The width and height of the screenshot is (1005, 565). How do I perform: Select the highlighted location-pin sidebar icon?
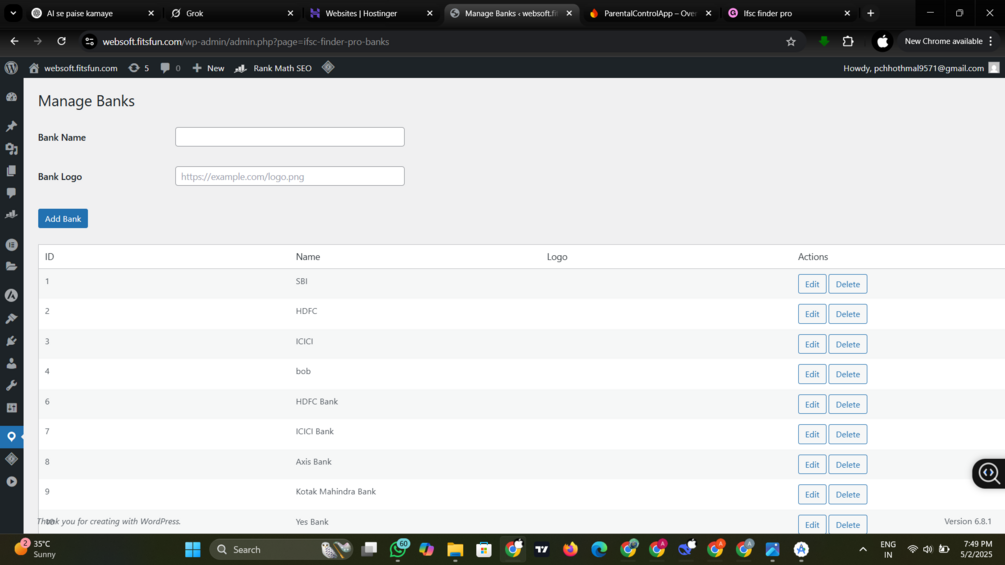[x=12, y=437]
